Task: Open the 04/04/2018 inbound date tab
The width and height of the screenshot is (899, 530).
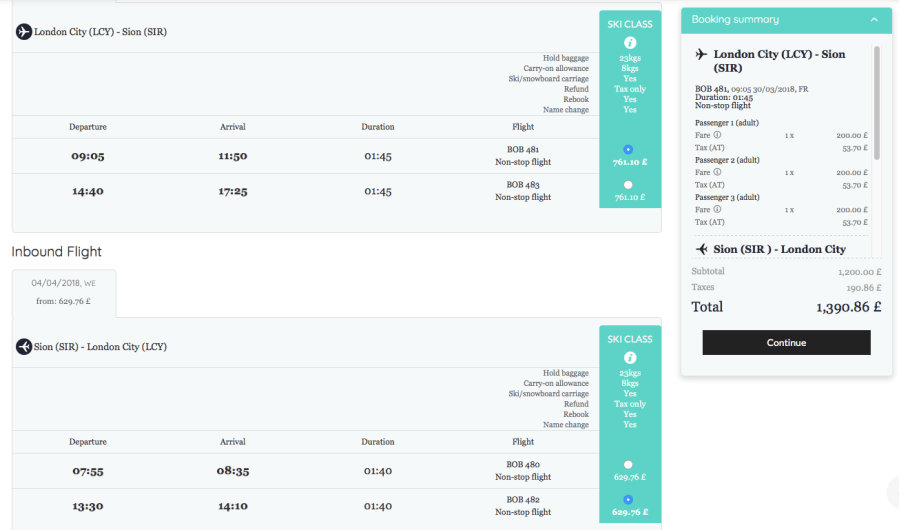Action: 64,291
